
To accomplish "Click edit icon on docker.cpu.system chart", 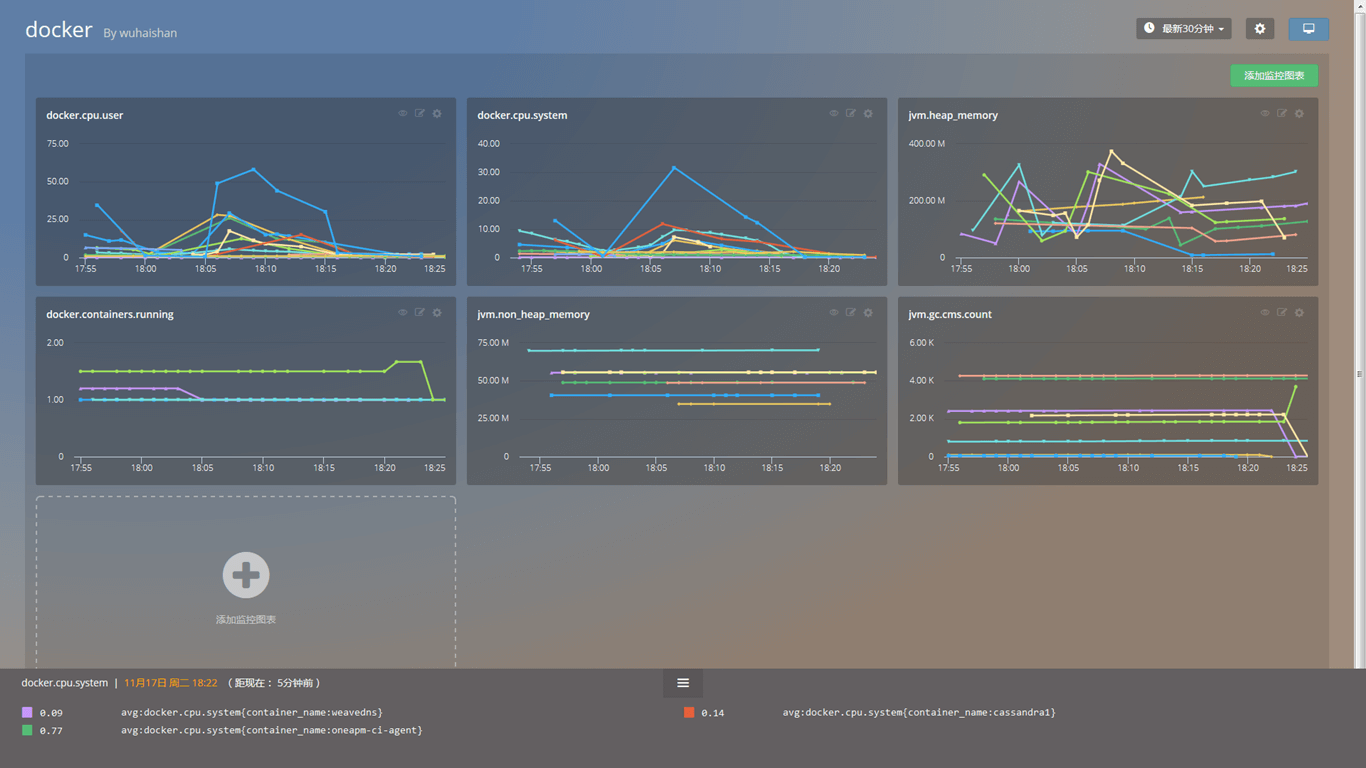I will 851,114.
